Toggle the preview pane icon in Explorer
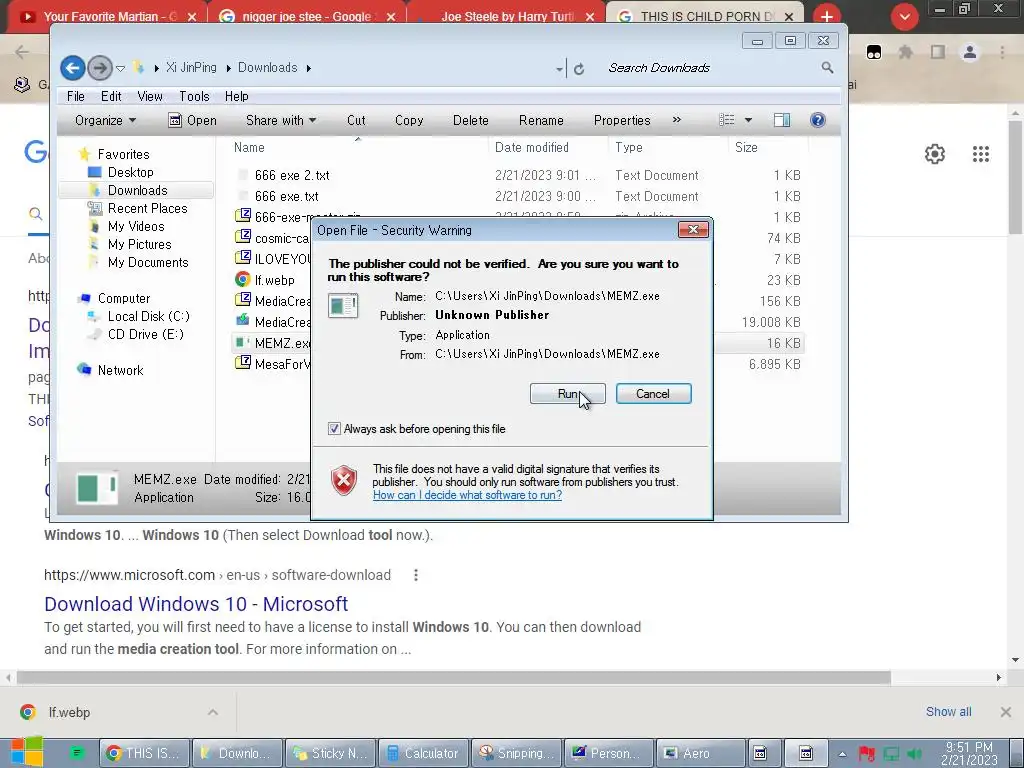 pyautogui.click(x=782, y=120)
